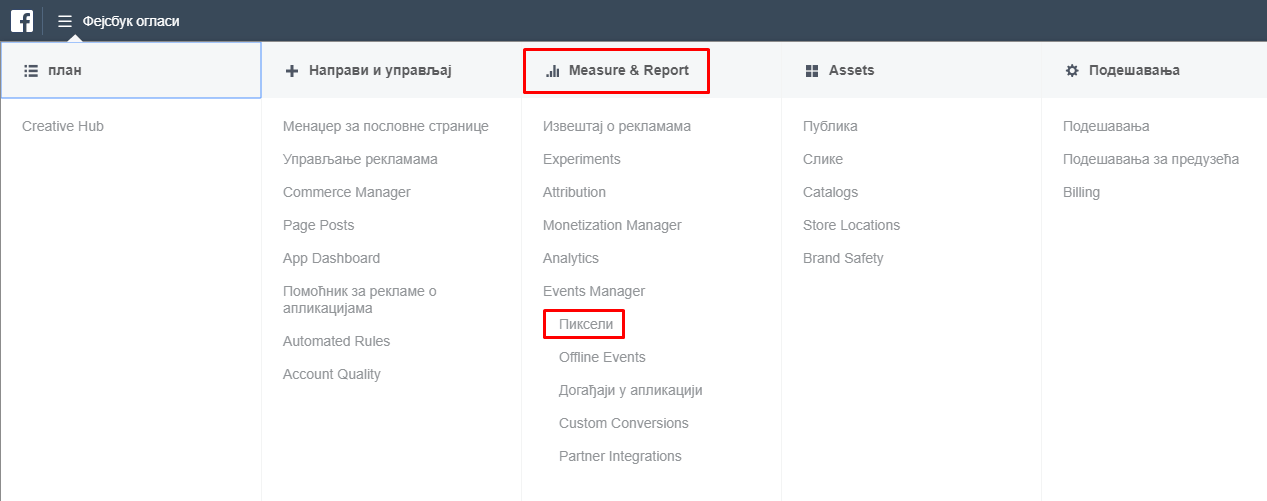Screen dimensions: 1267x501
Task: Open Догађаји у апликацији
Action: click(631, 390)
